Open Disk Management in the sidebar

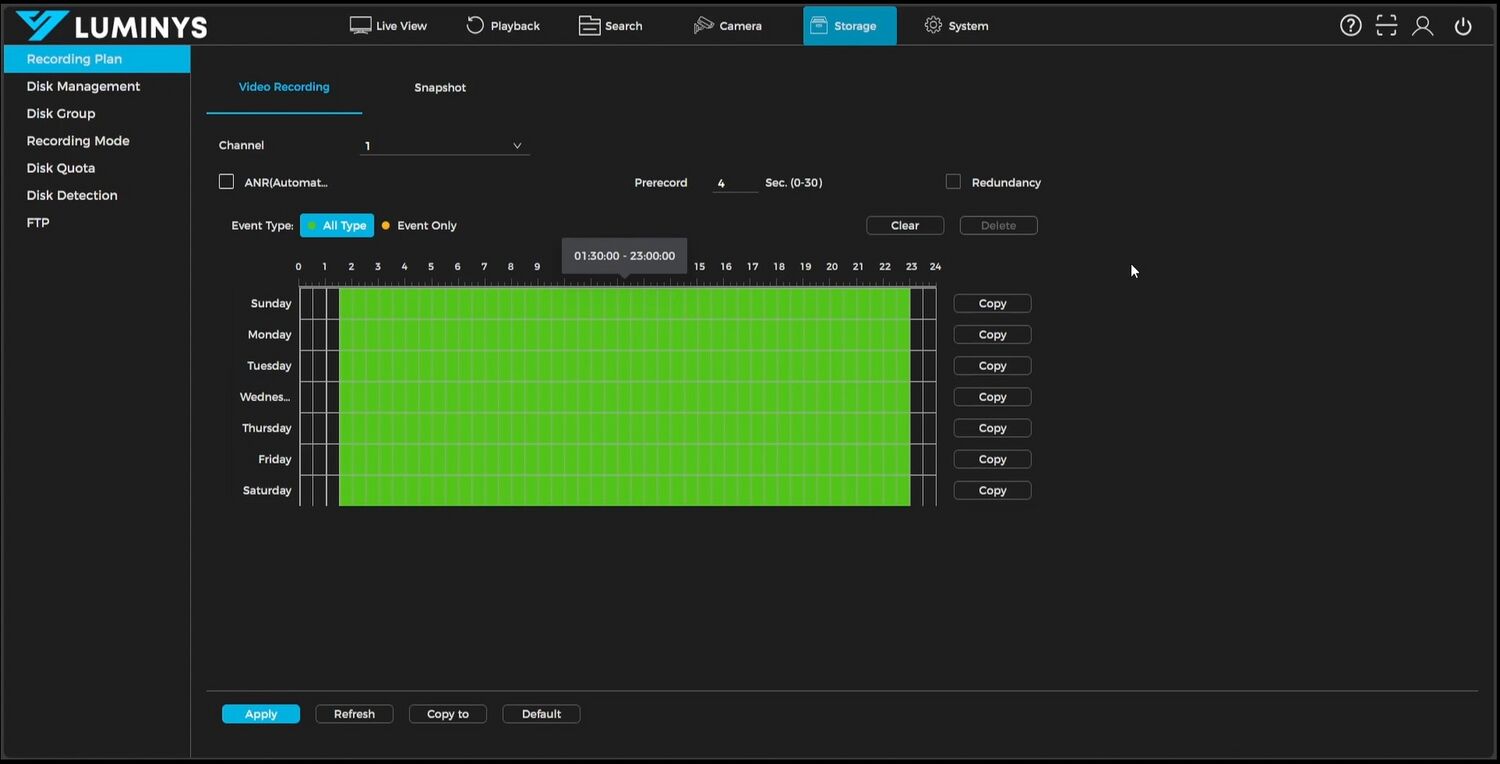83,86
